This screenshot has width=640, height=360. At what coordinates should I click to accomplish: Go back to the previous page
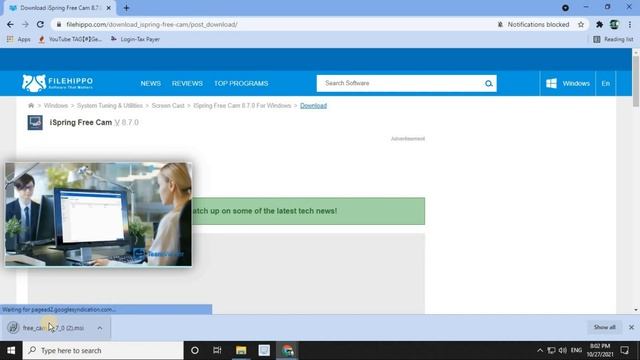pos(10,24)
